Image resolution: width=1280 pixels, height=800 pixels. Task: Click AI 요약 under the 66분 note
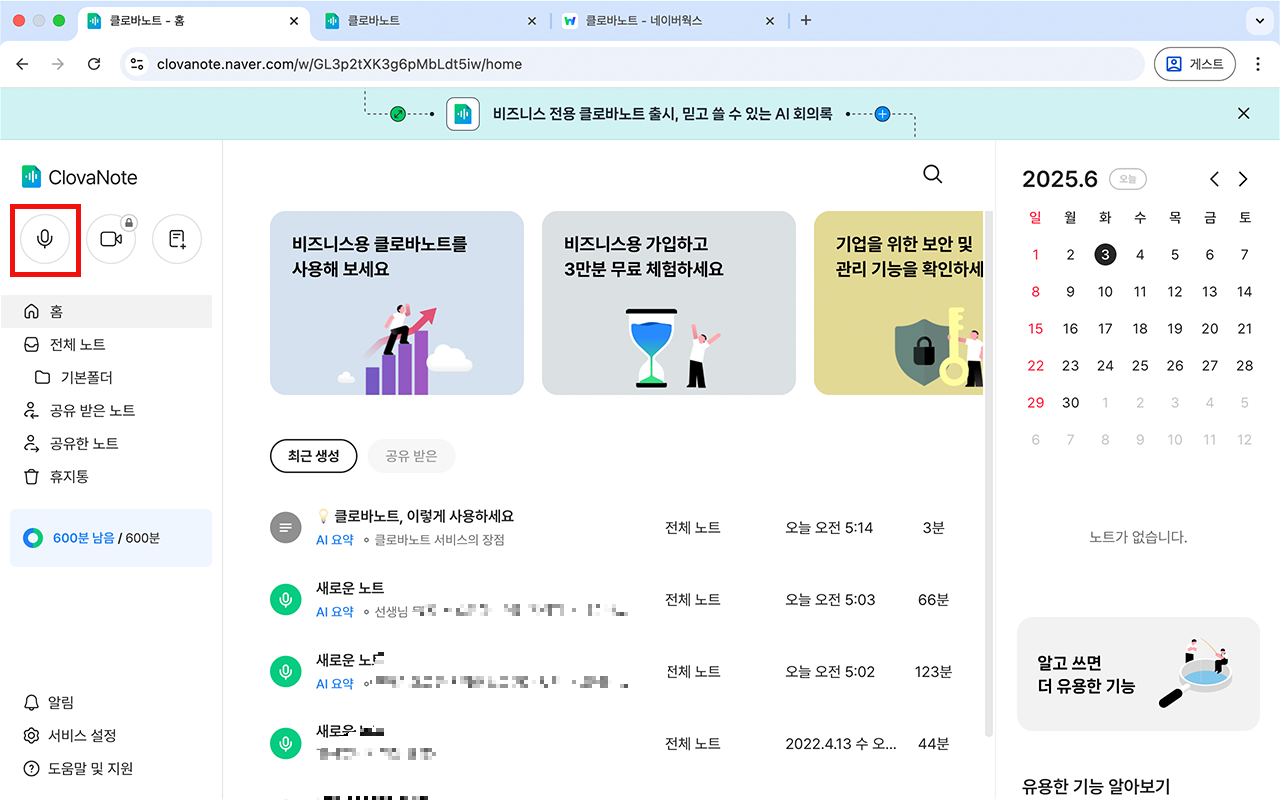tap(335, 612)
